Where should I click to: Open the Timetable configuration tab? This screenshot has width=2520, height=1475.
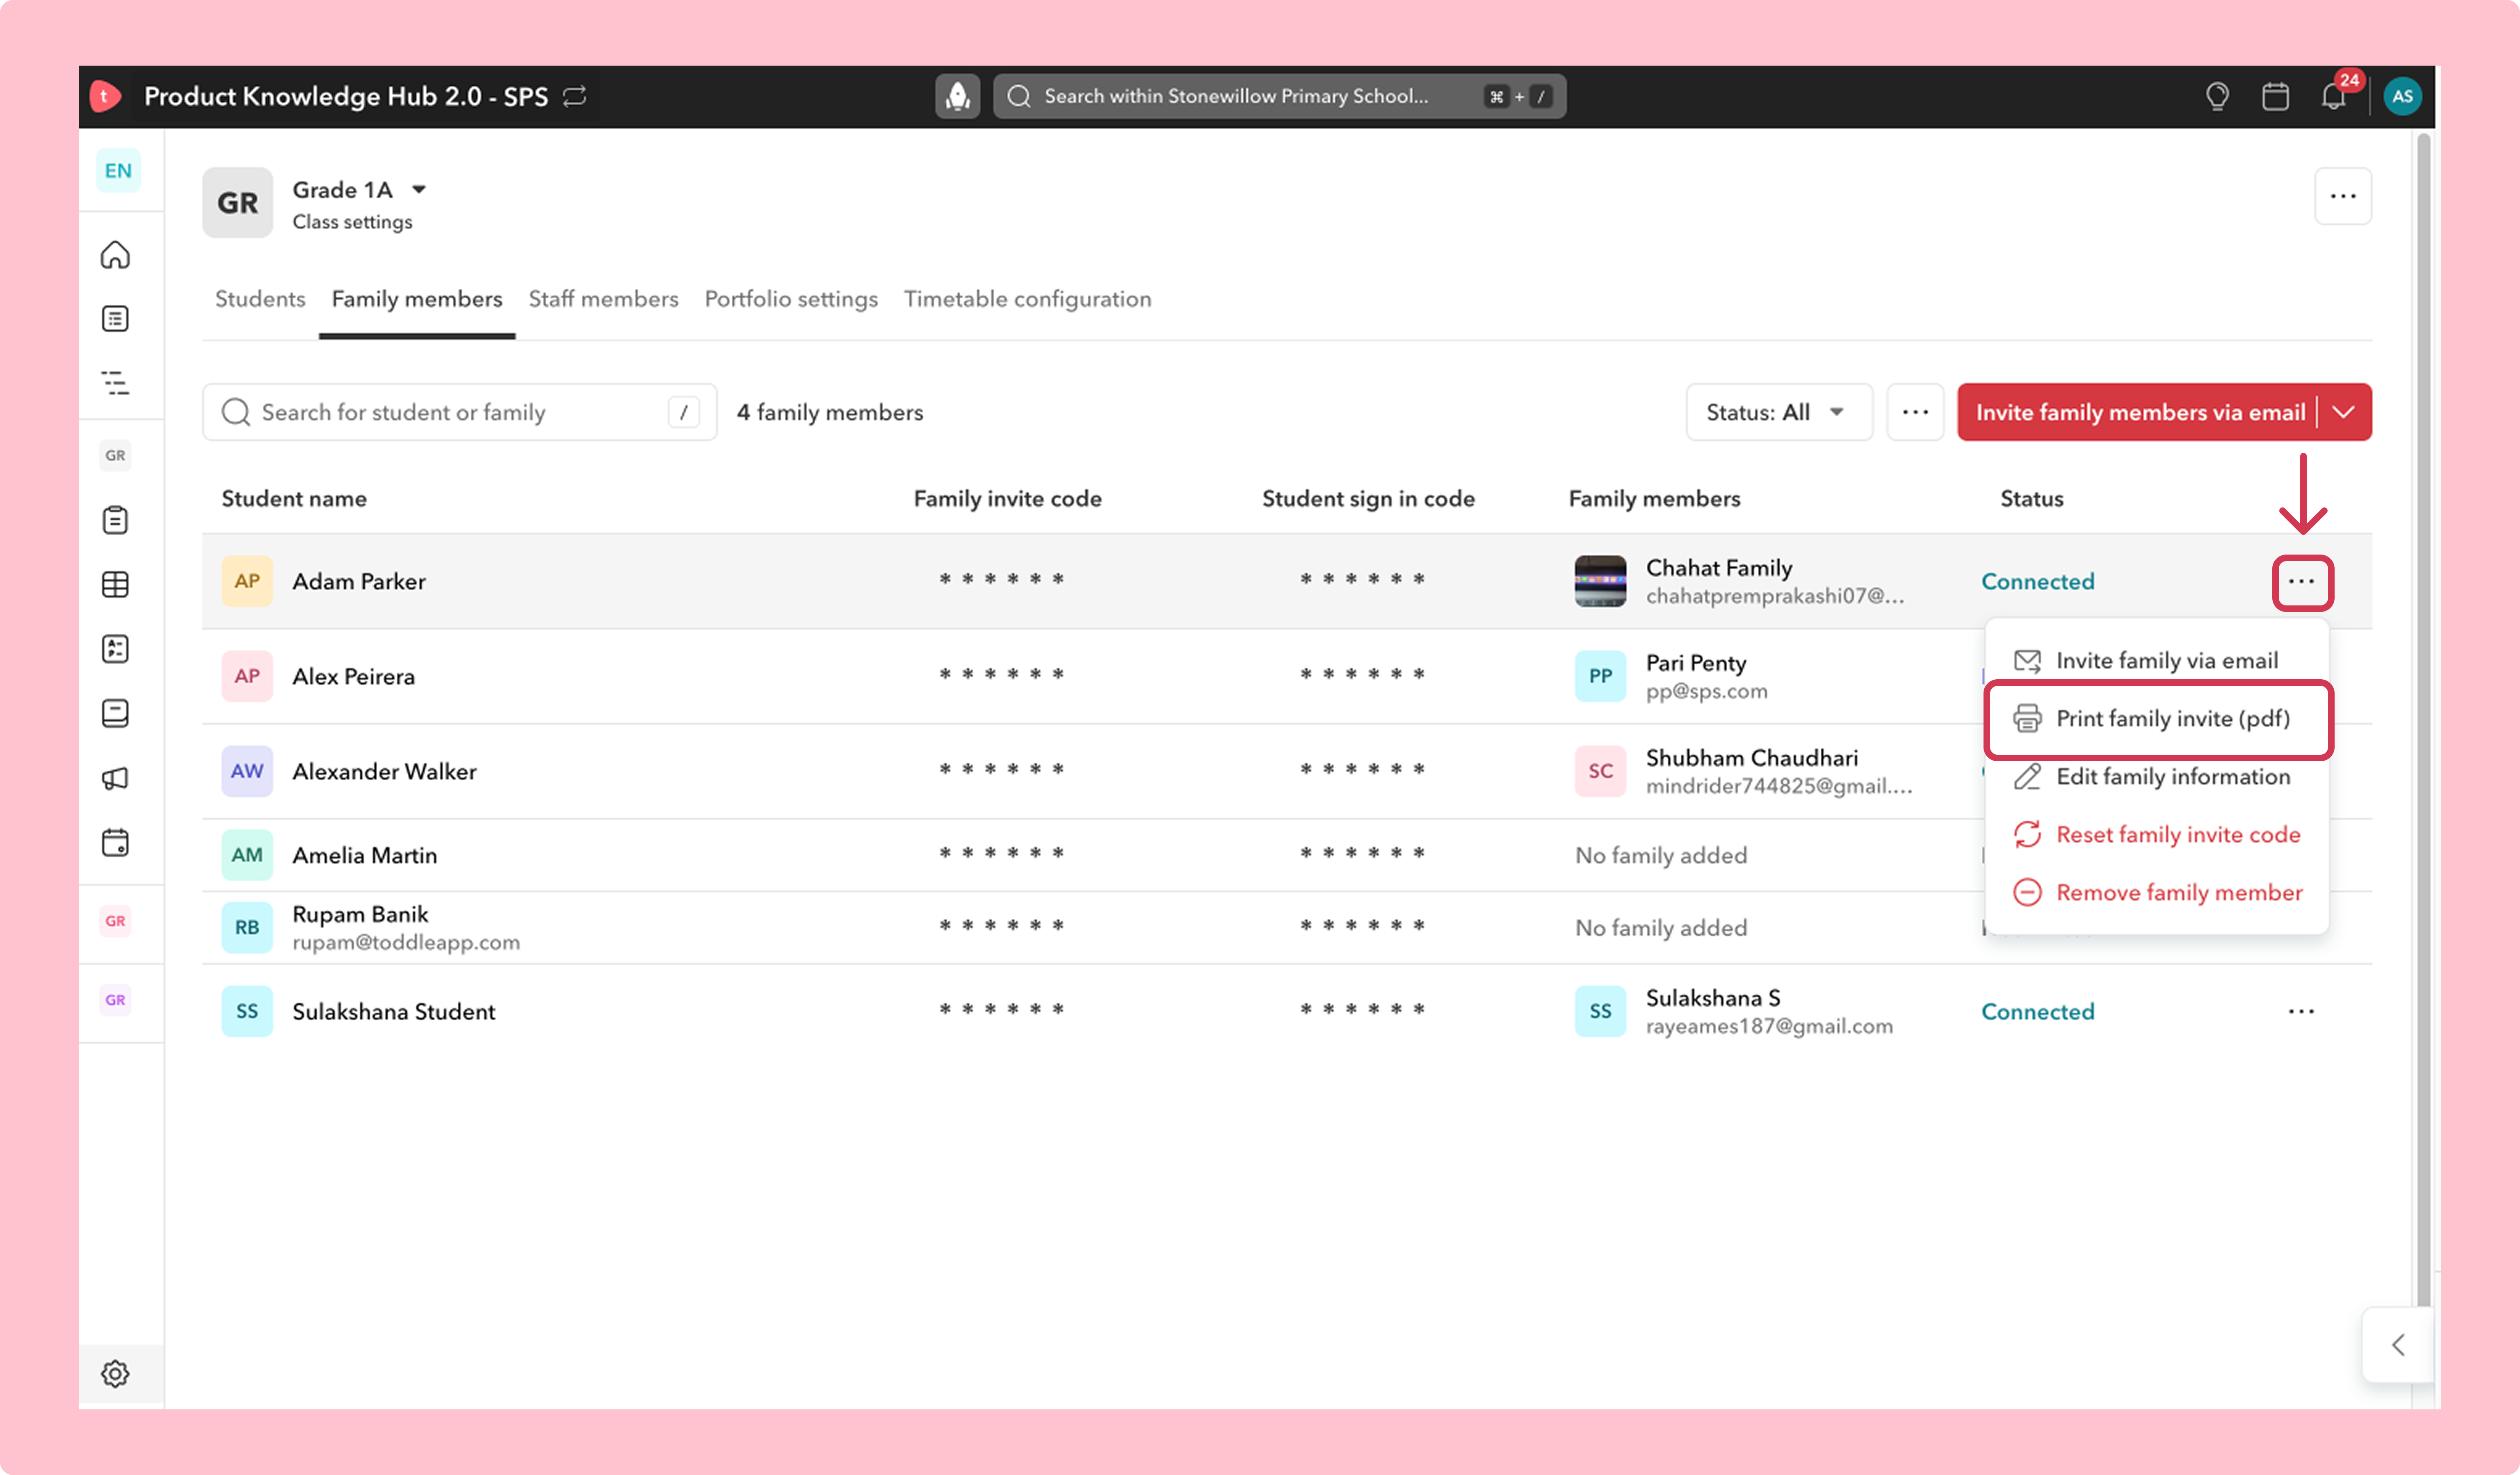(x=1028, y=299)
